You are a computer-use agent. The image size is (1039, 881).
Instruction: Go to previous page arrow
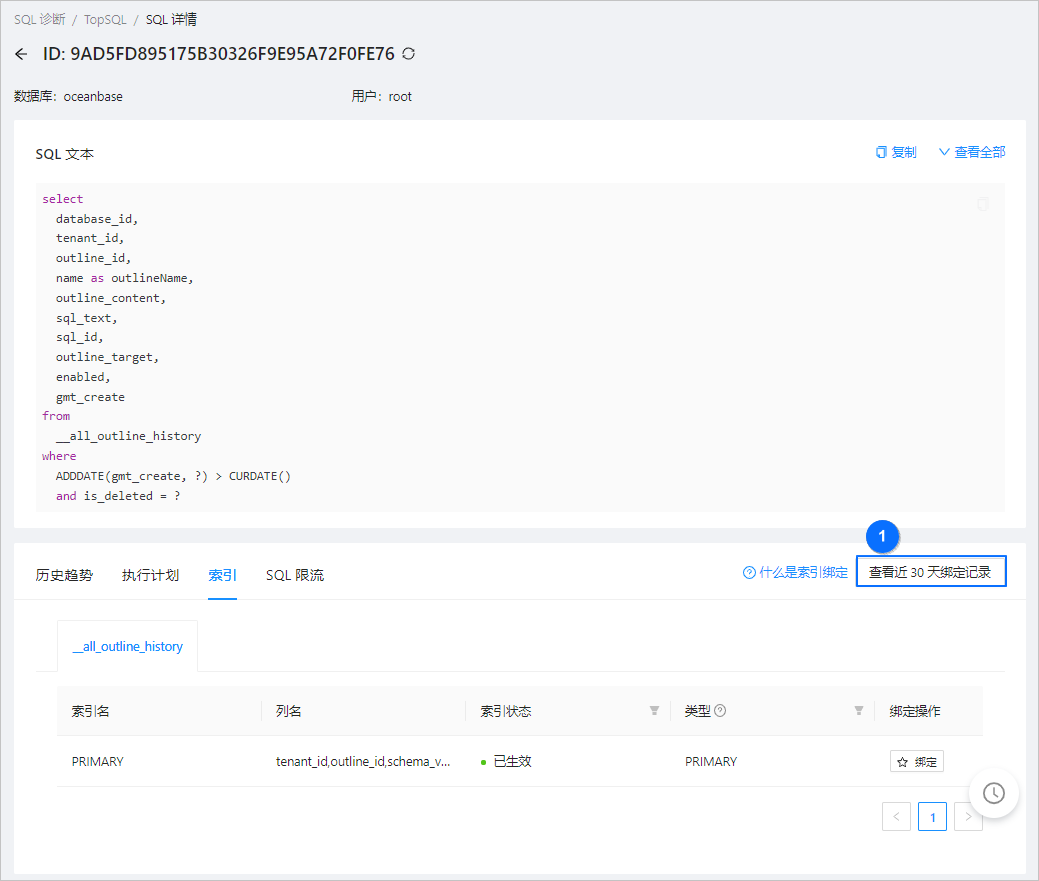[897, 817]
